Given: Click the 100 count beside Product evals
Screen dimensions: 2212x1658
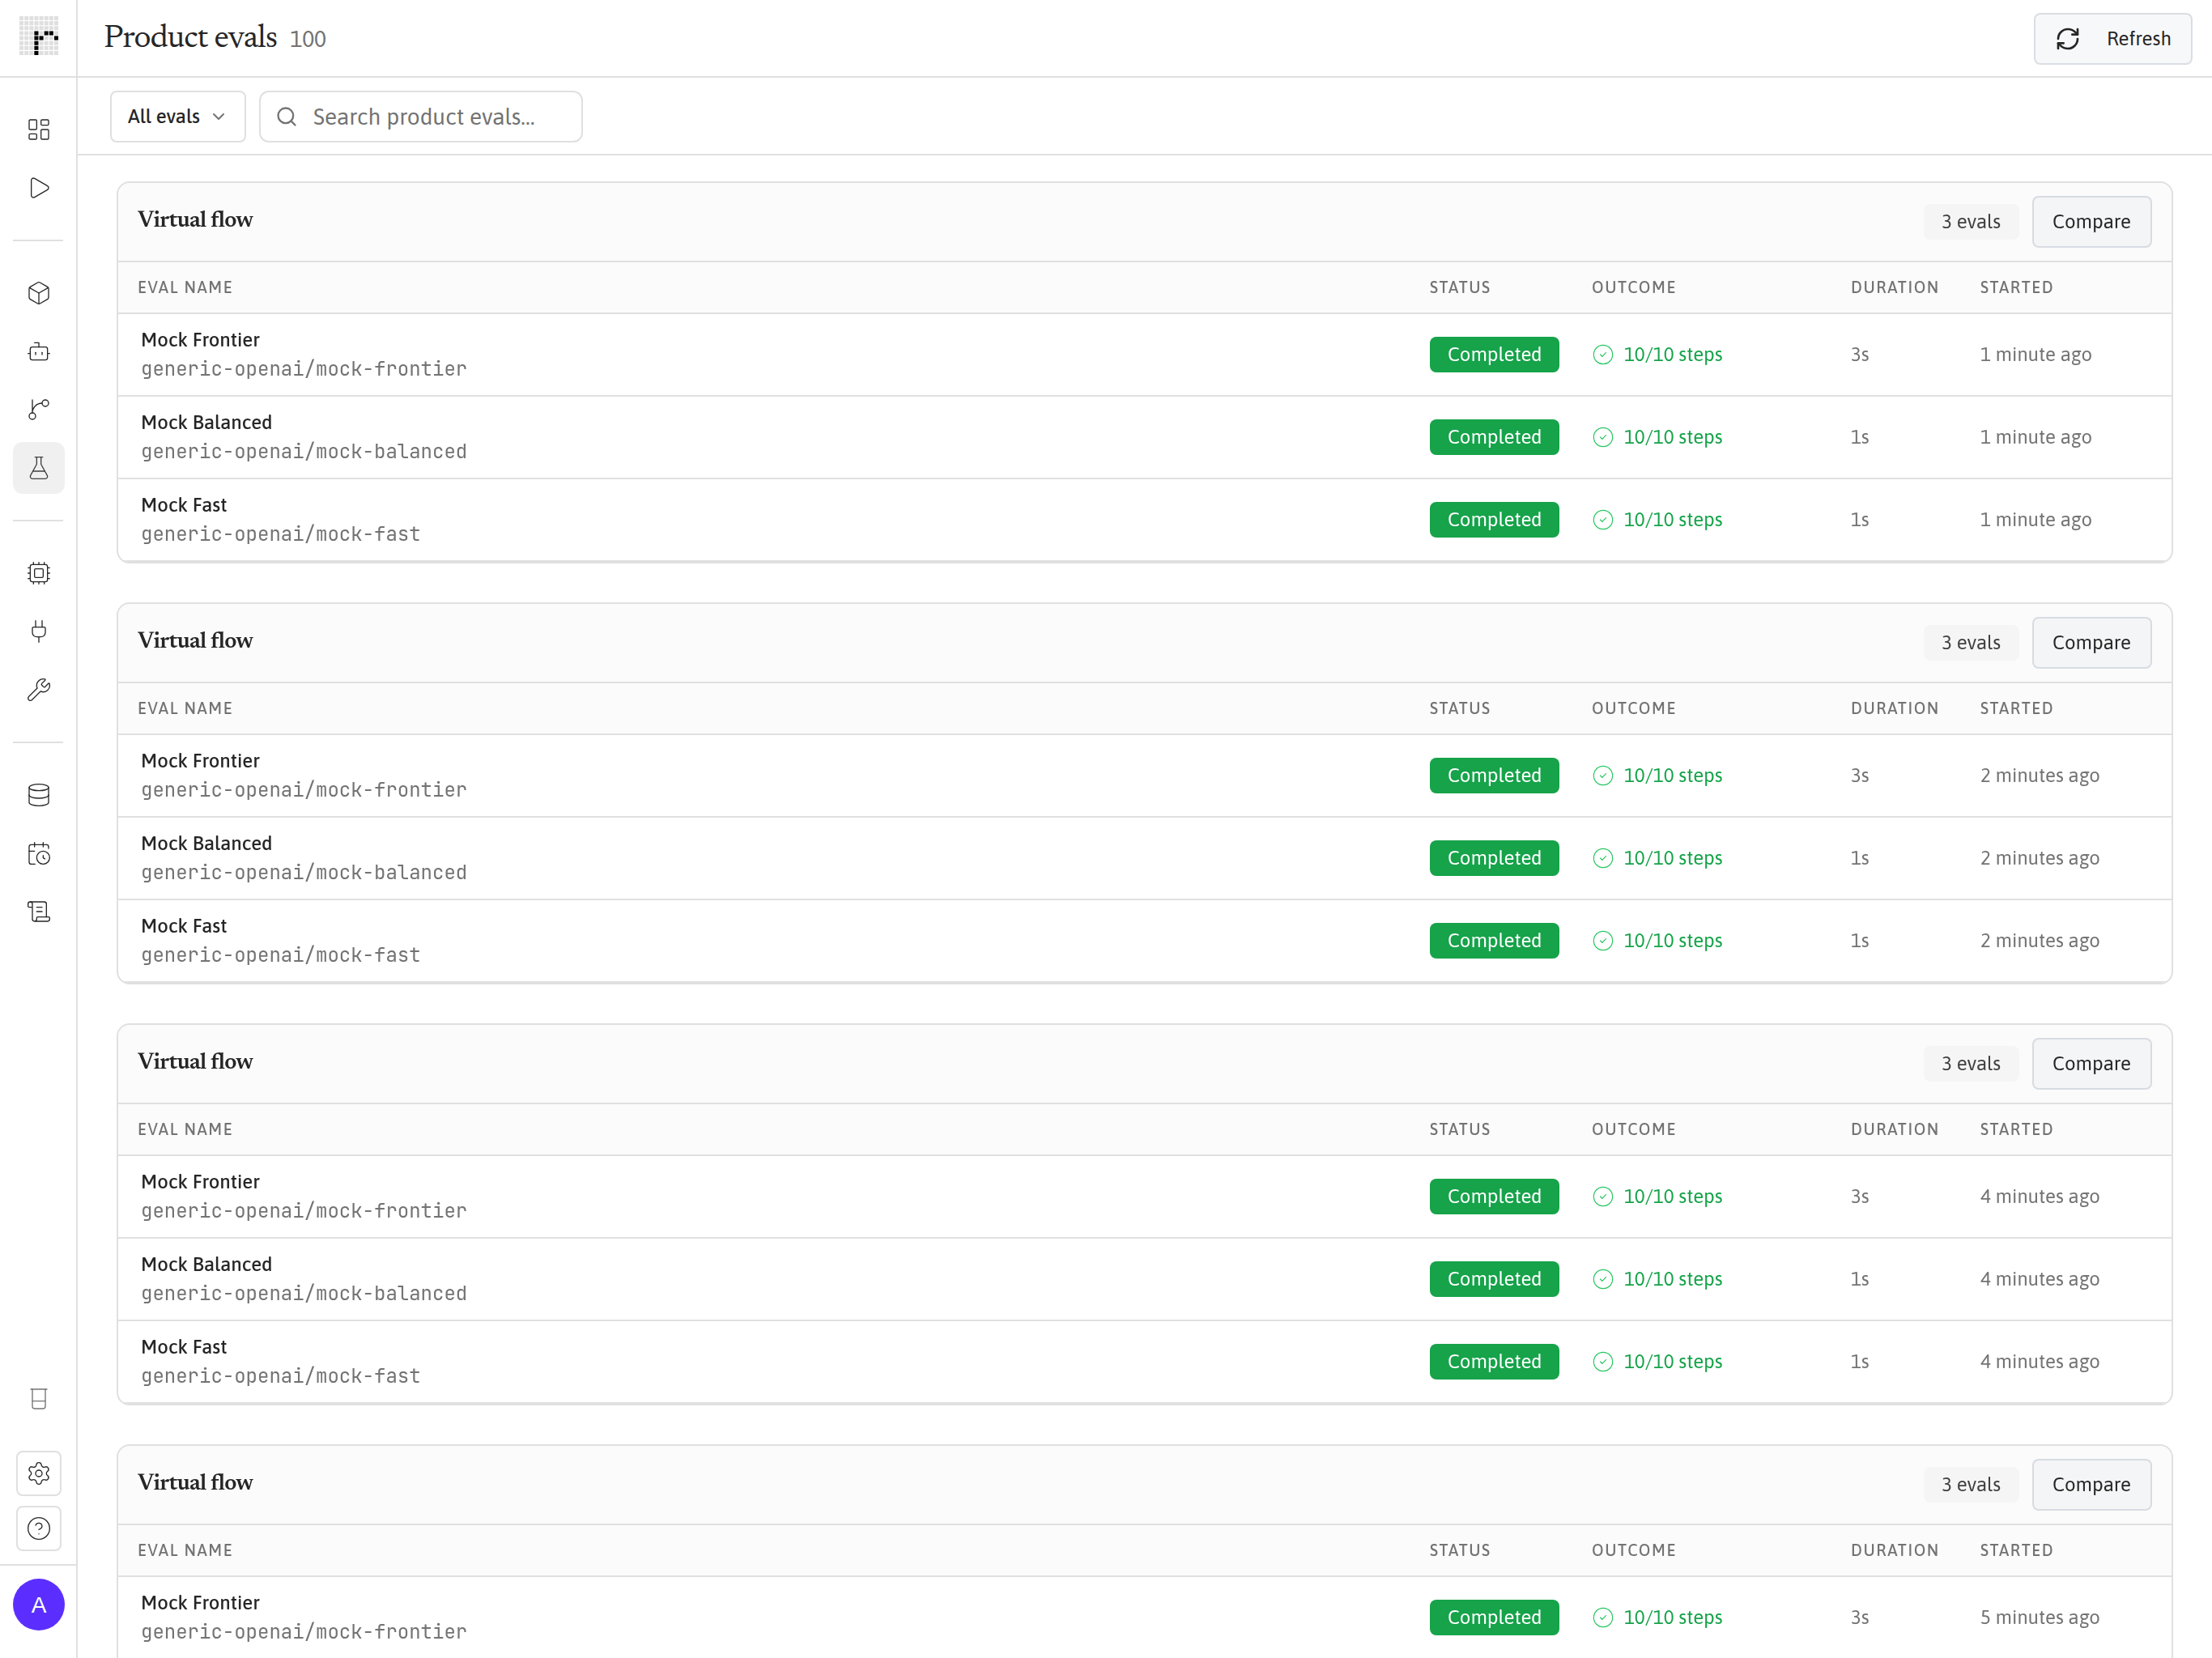Looking at the screenshot, I should [308, 39].
